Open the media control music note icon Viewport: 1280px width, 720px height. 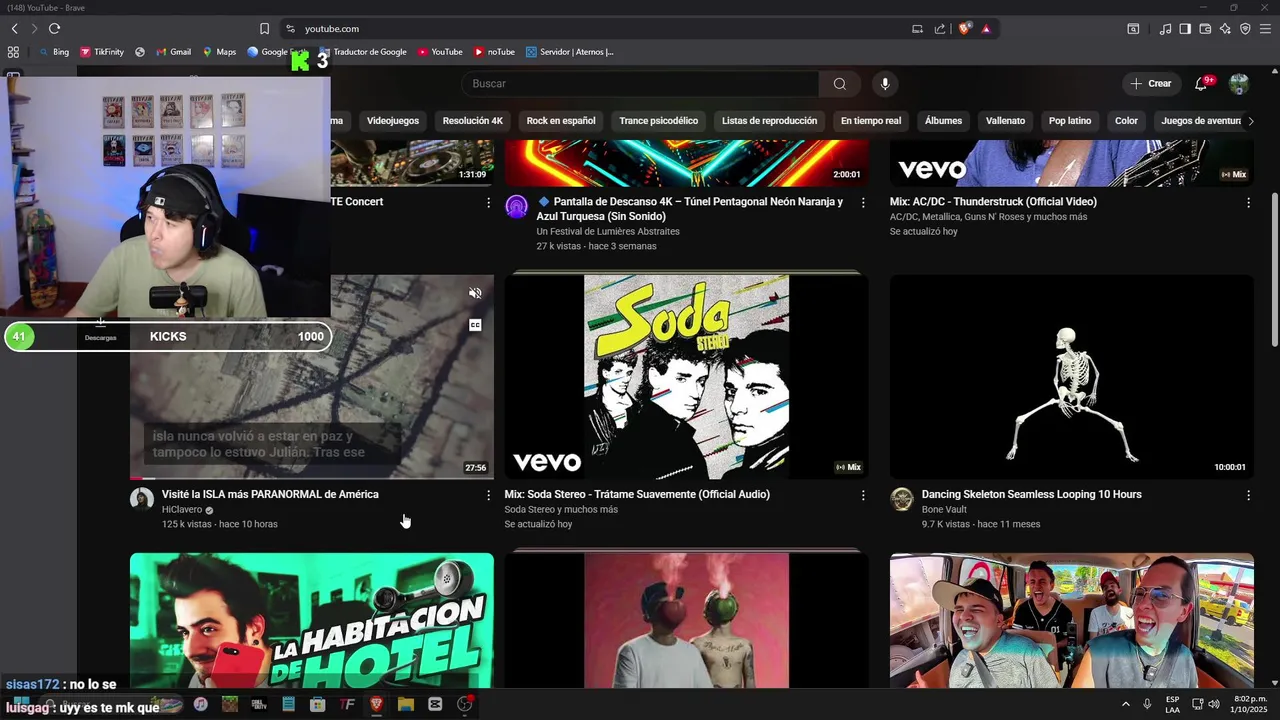pyautogui.click(x=1165, y=29)
